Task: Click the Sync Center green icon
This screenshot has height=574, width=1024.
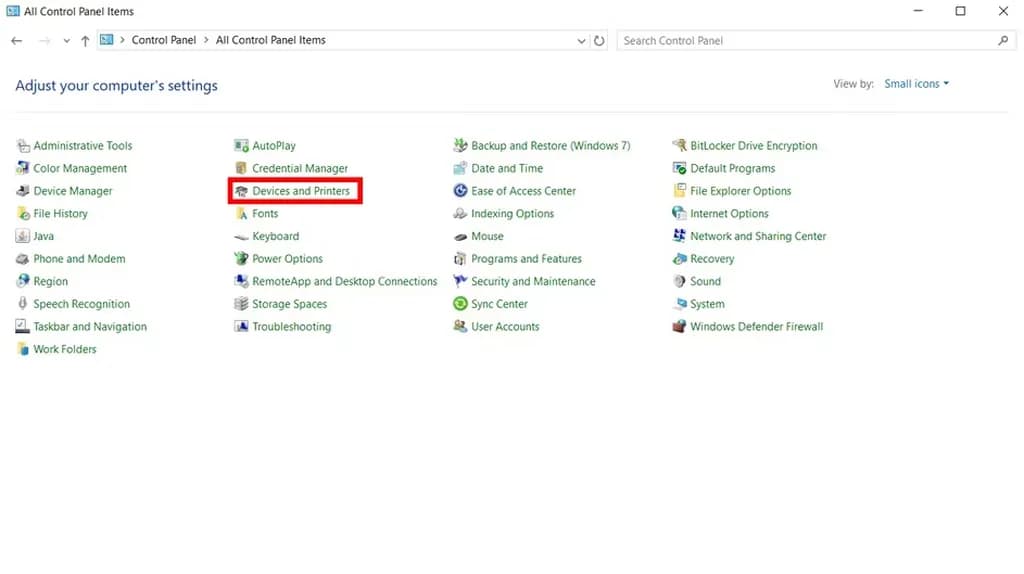Action: pos(461,304)
